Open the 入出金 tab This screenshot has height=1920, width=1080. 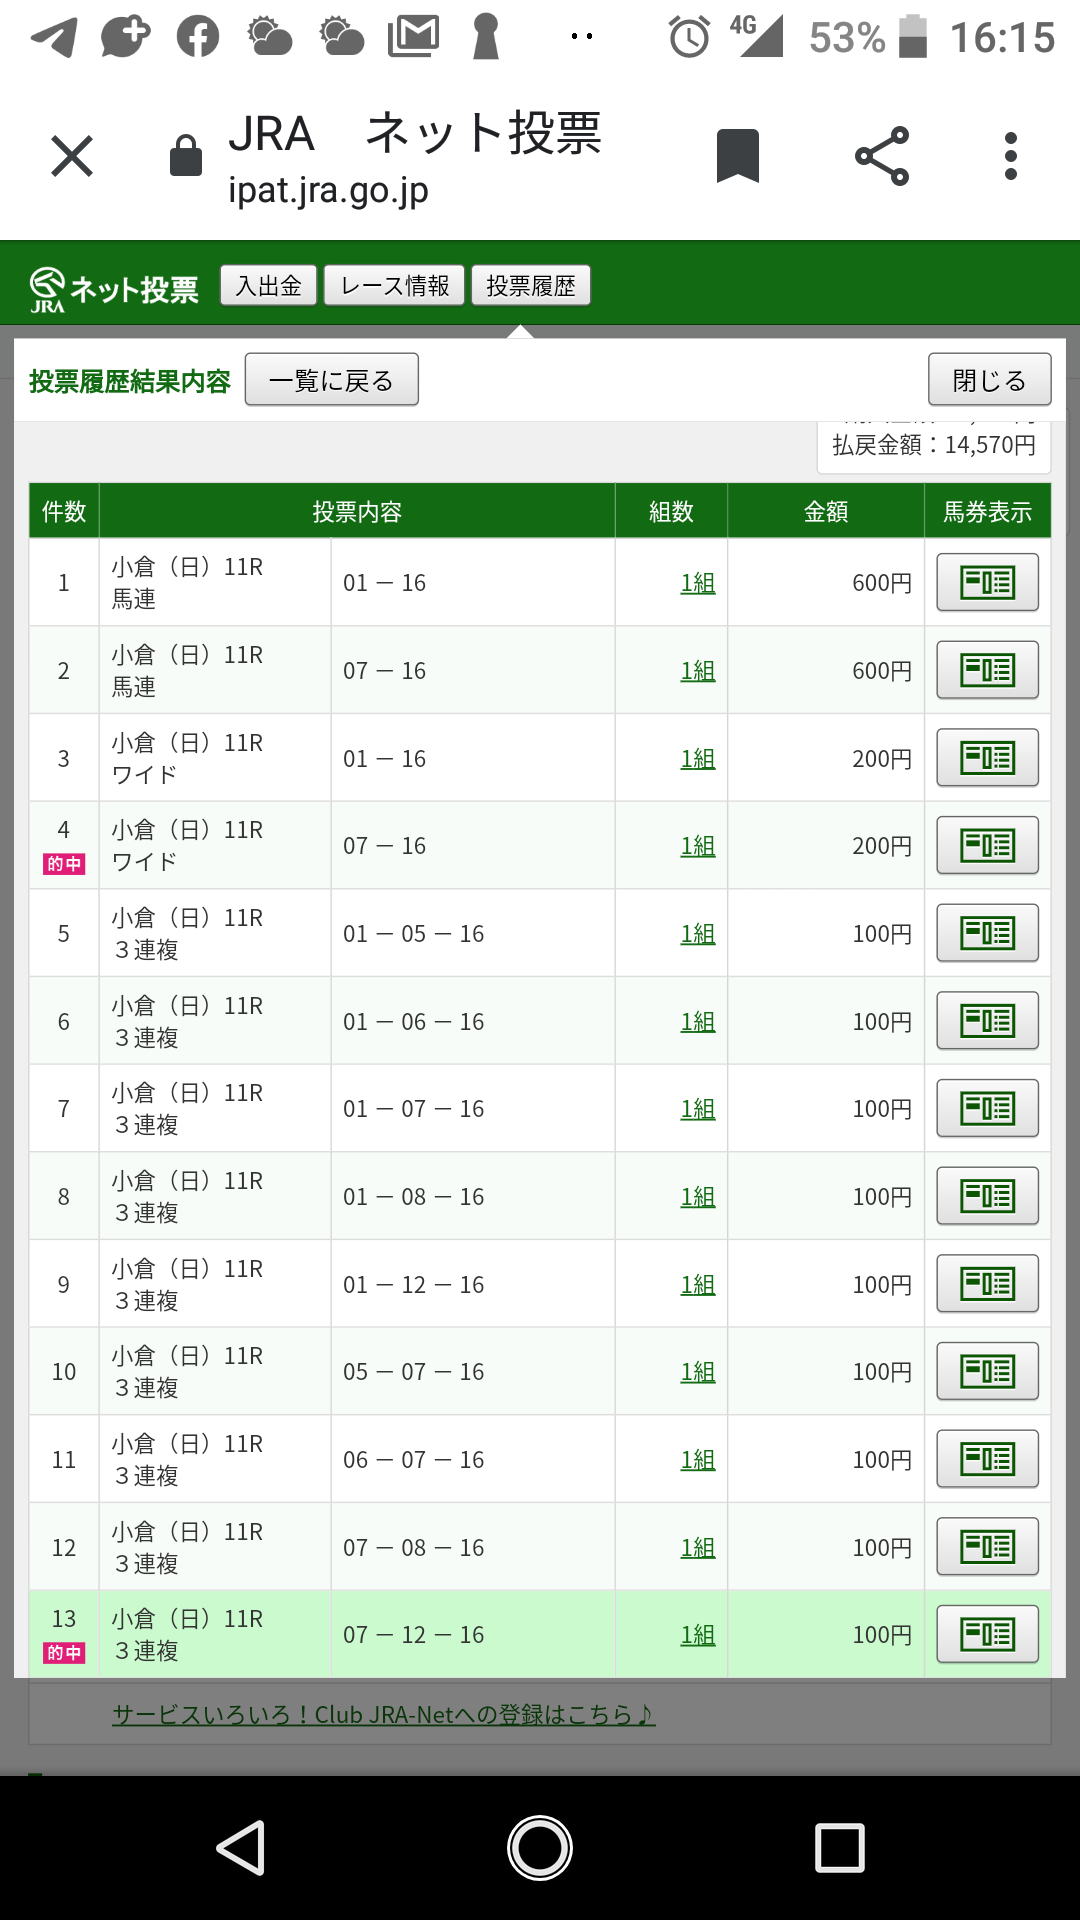pos(268,286)
